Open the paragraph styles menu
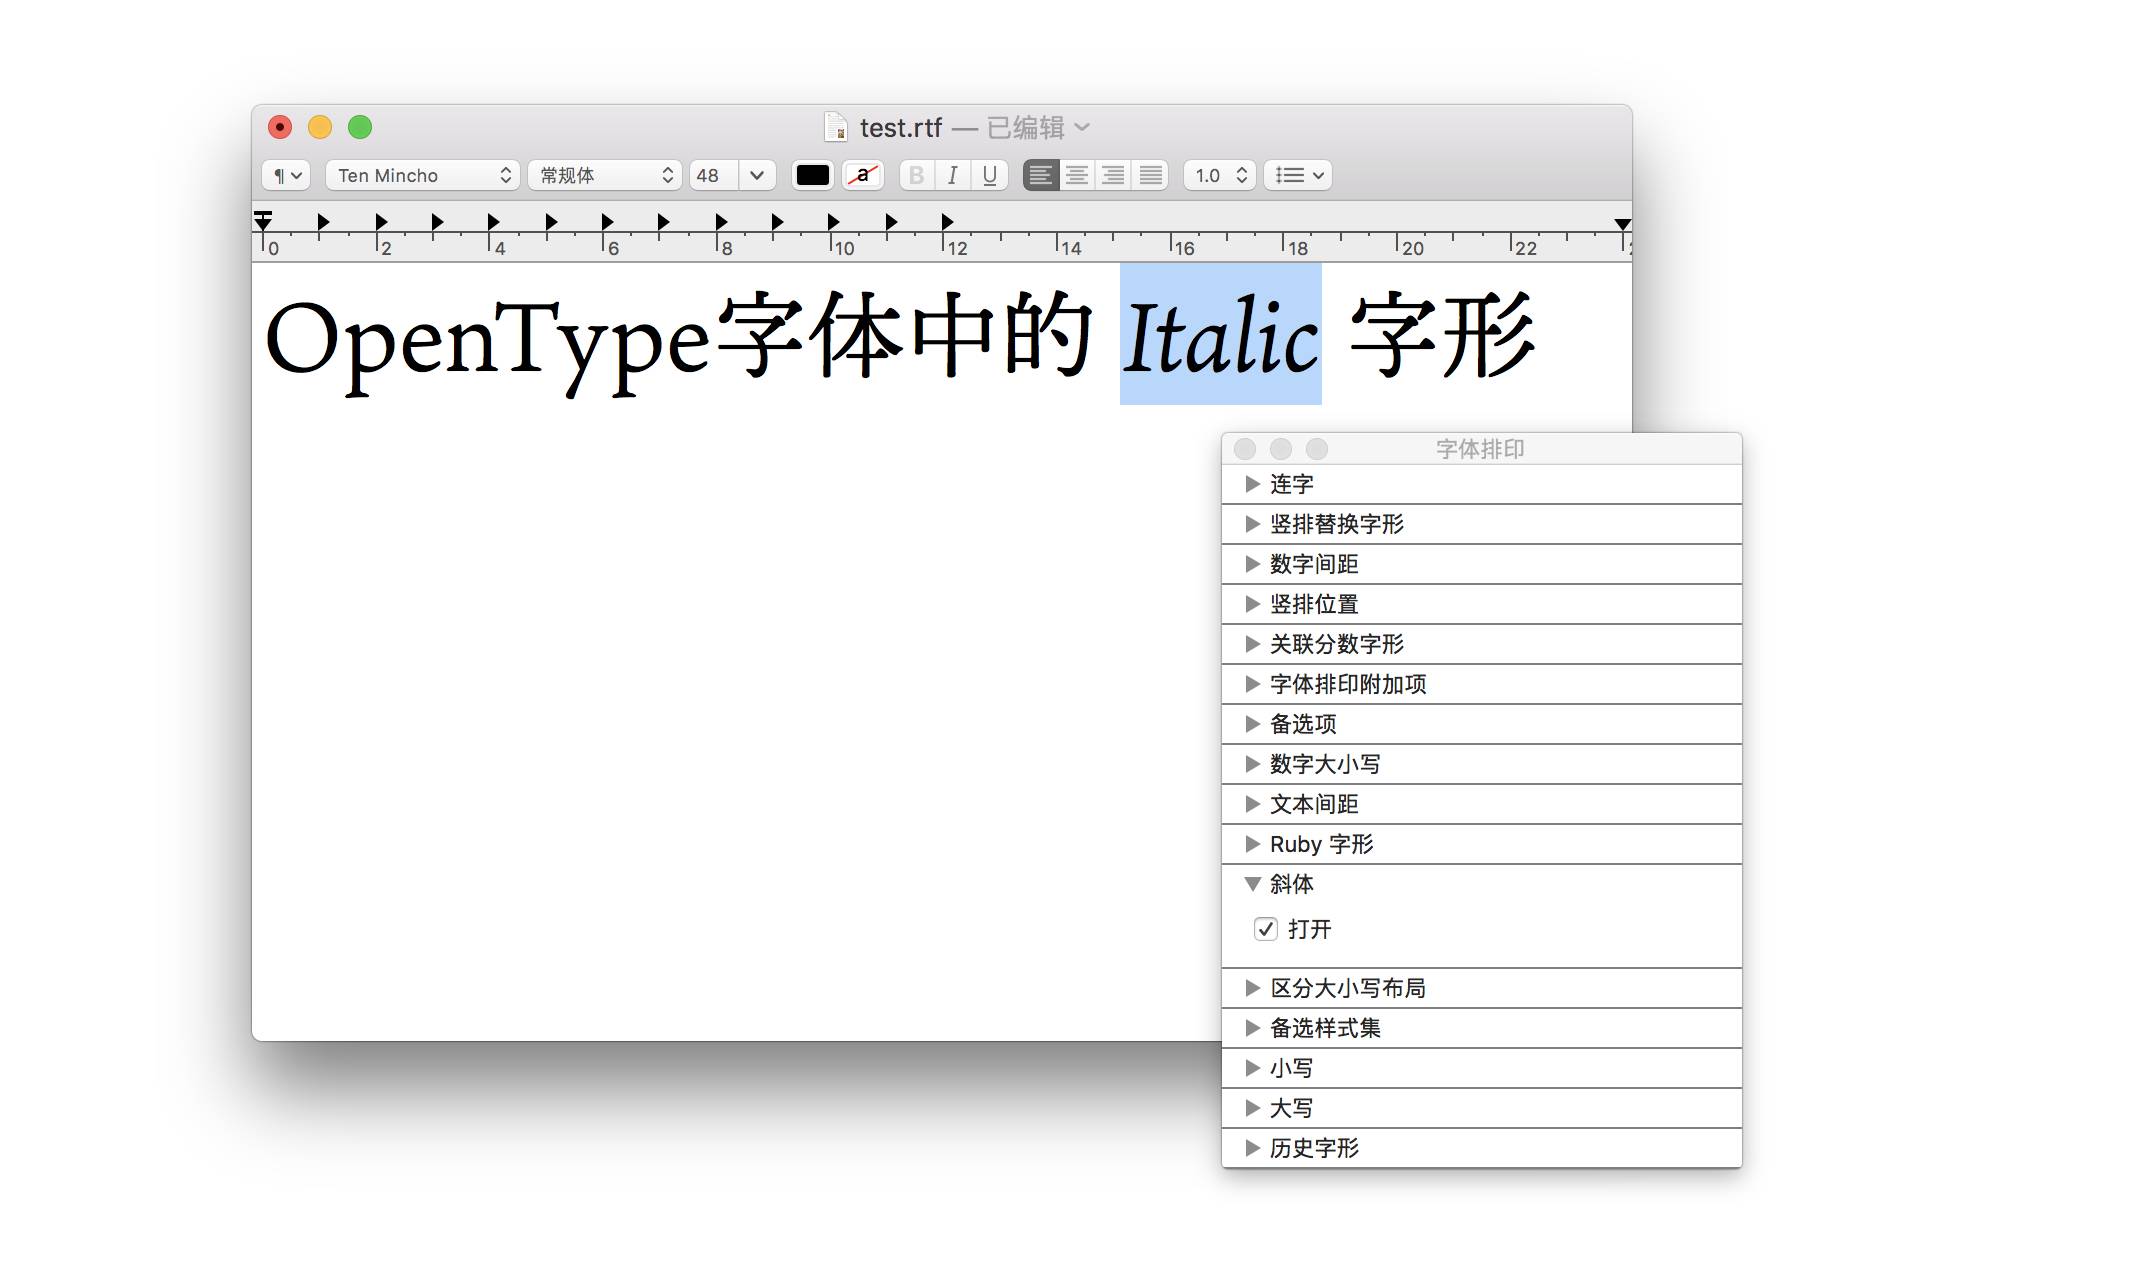2129x1279 pixels. 287,176
